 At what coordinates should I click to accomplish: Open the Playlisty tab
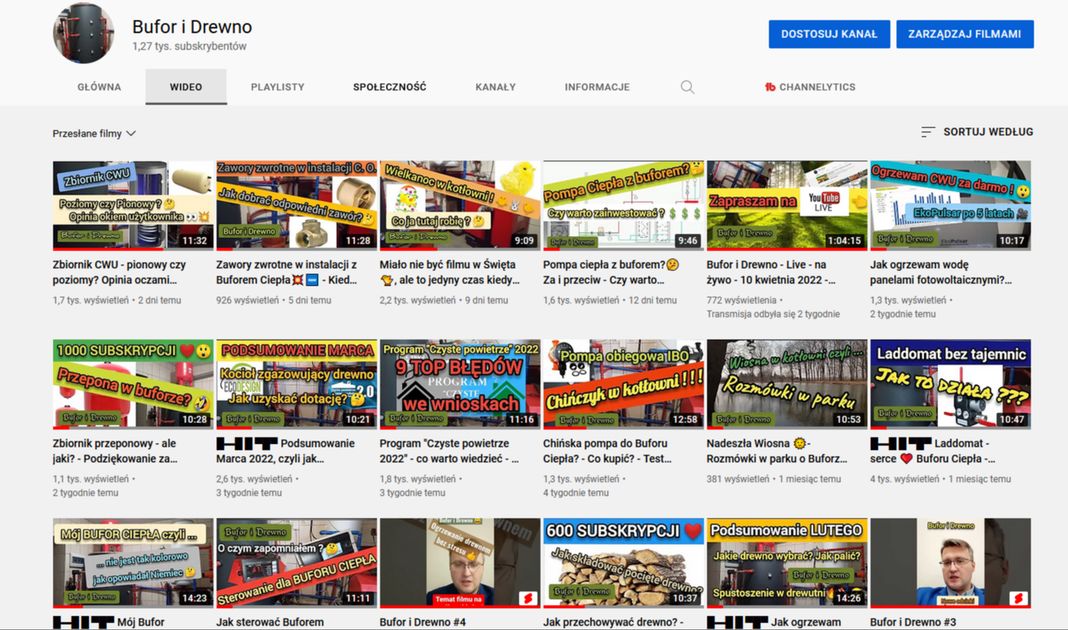277,87
